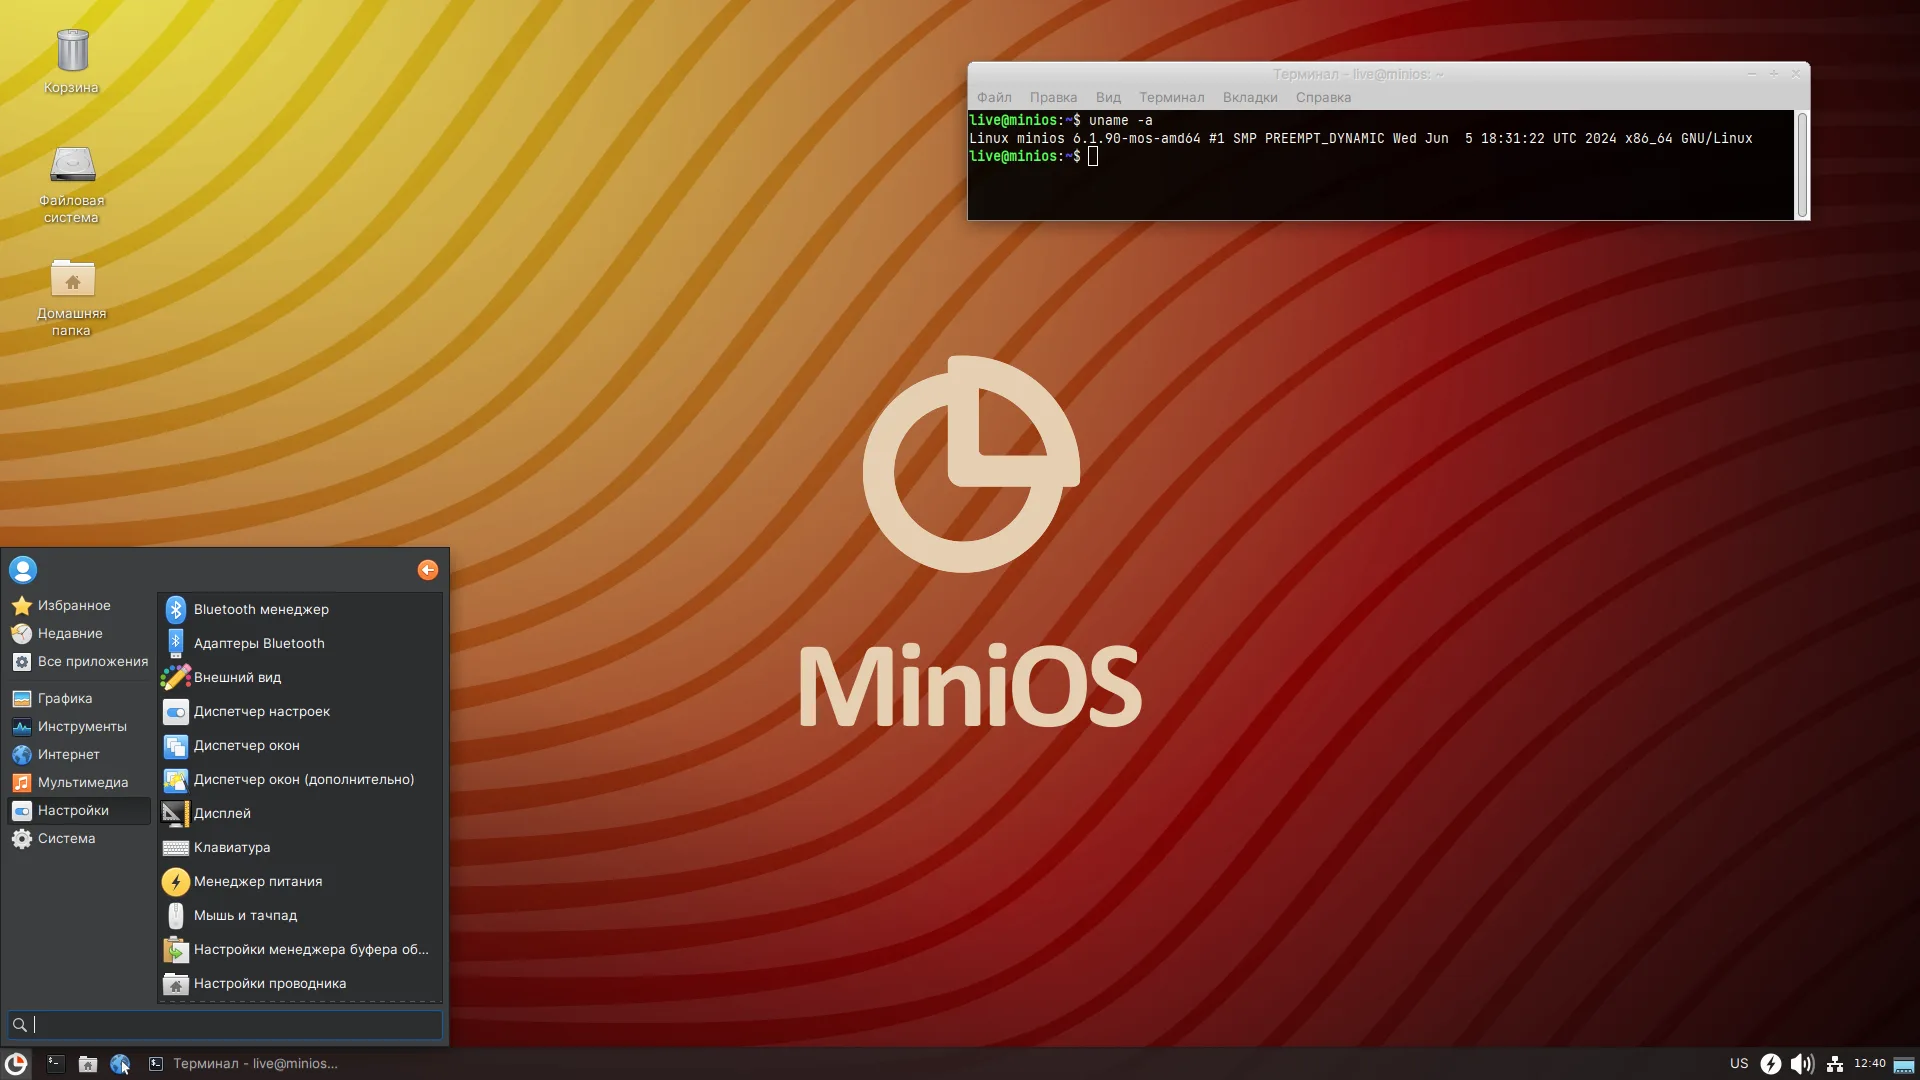Launch Bluetooth менеджер from menu
The height and width of the screenshot is (1080, 1920).
[261, 609]
